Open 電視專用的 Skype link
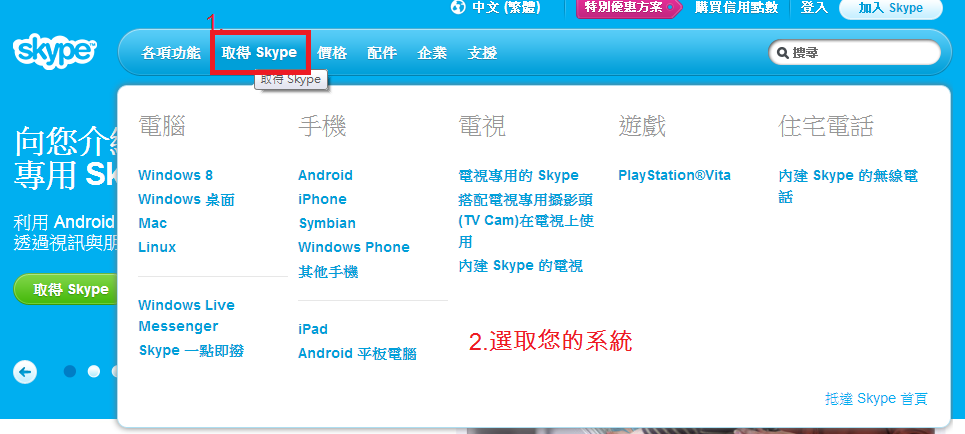 (x=519, y=175)
